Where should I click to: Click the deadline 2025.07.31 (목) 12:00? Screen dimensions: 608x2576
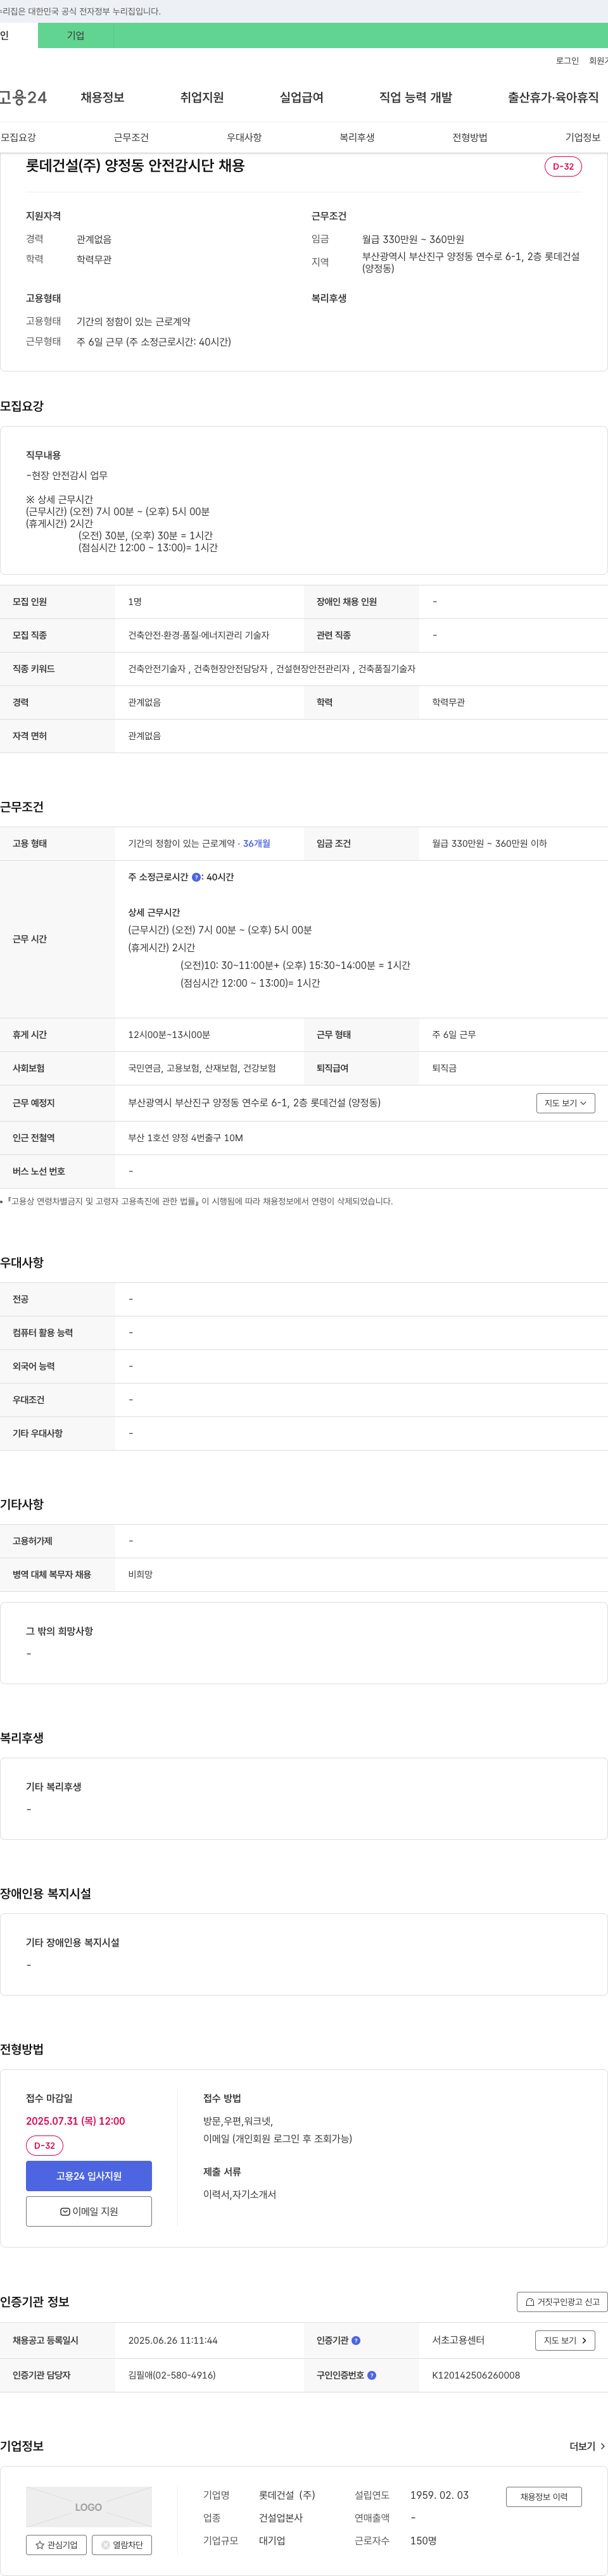[x=75, y=2120]
